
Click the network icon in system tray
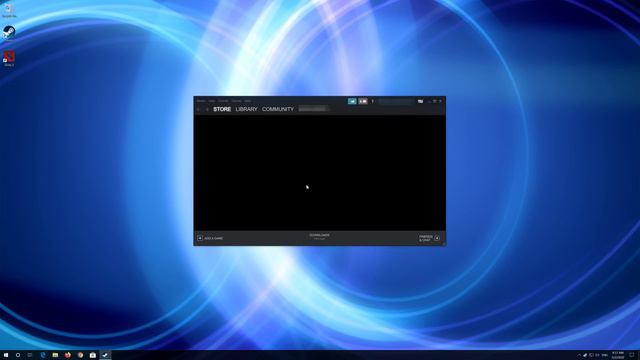coord(591,355)
